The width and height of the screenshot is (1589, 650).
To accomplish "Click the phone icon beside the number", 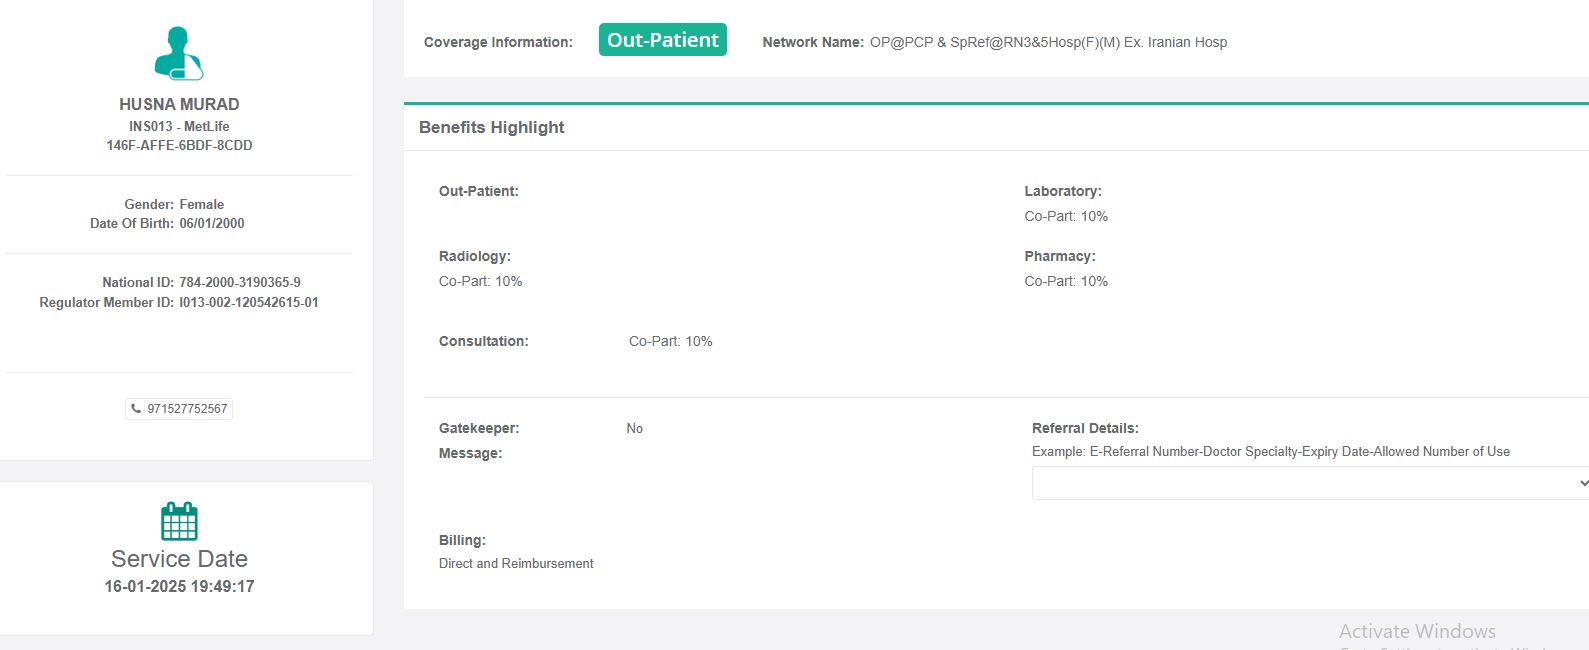I will click(136, 409).
